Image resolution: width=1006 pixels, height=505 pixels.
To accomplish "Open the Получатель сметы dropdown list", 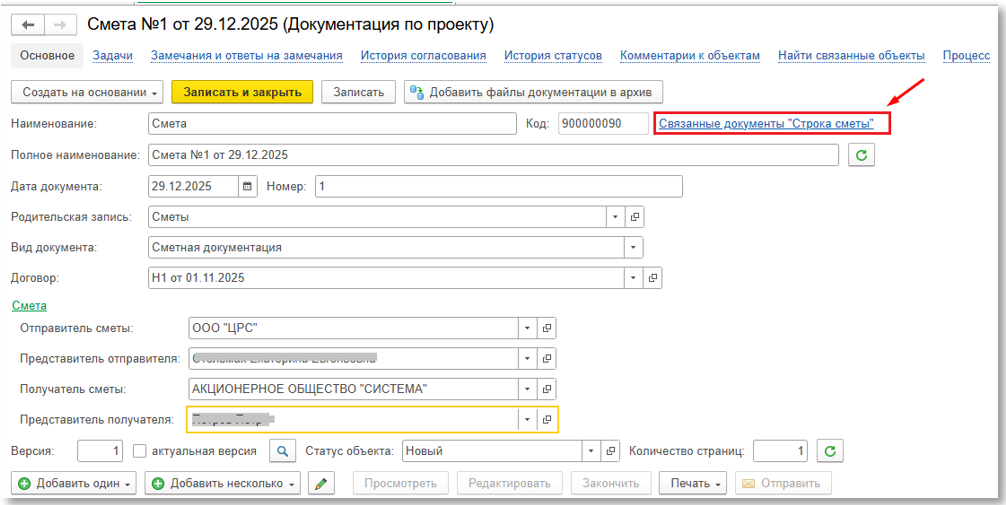I will pyautogui.click(x=527, y=389).
